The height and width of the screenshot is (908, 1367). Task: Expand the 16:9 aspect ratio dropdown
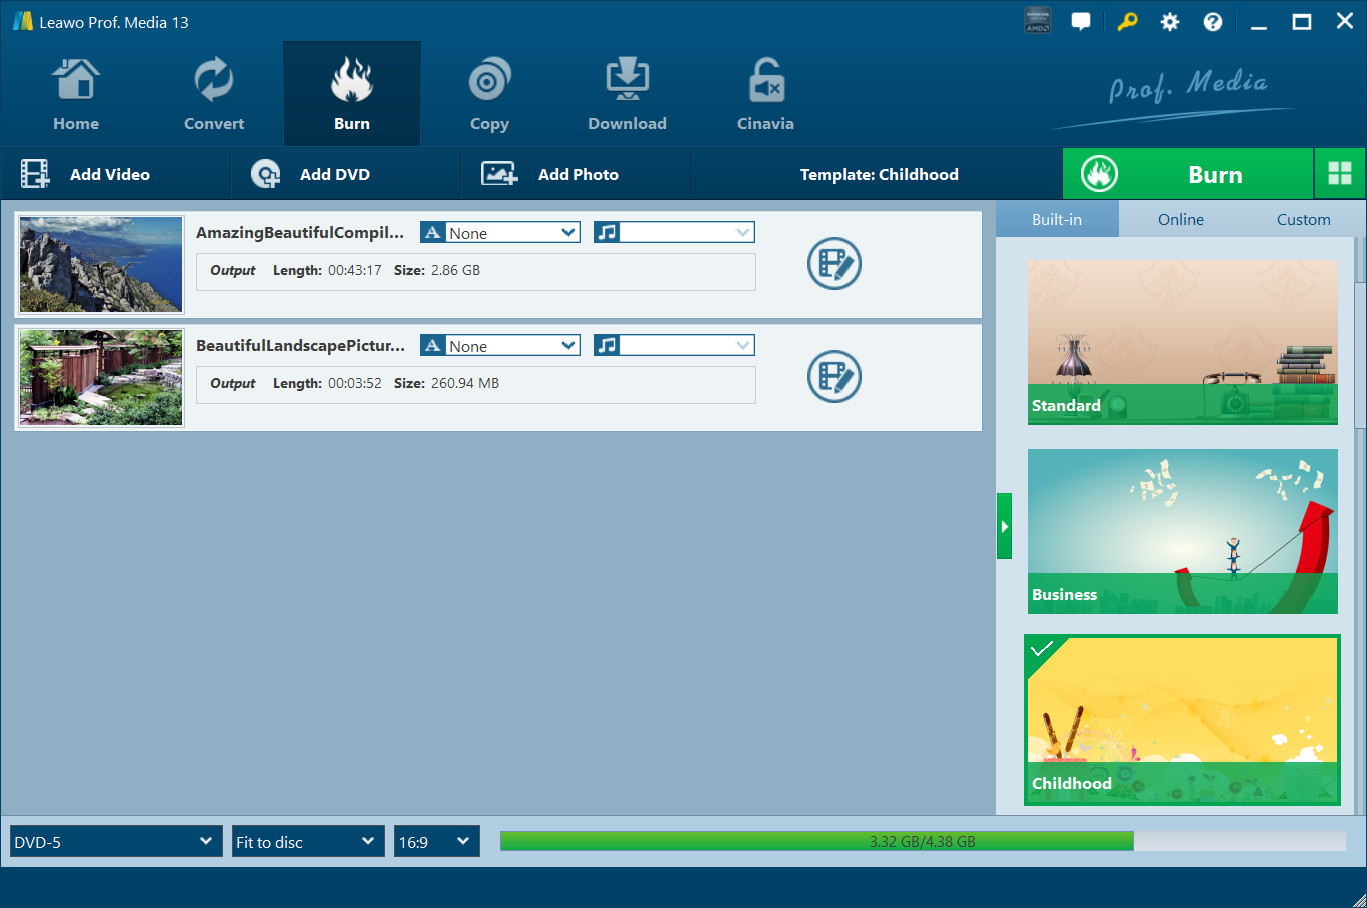(x=437, y=842)
